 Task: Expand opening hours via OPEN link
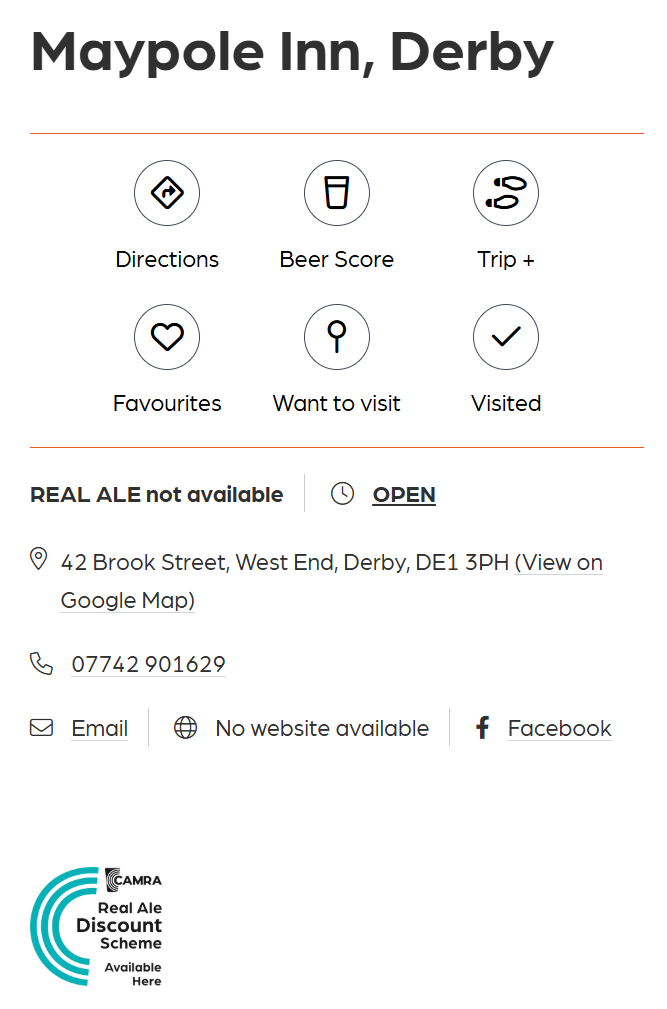[404, 494]
